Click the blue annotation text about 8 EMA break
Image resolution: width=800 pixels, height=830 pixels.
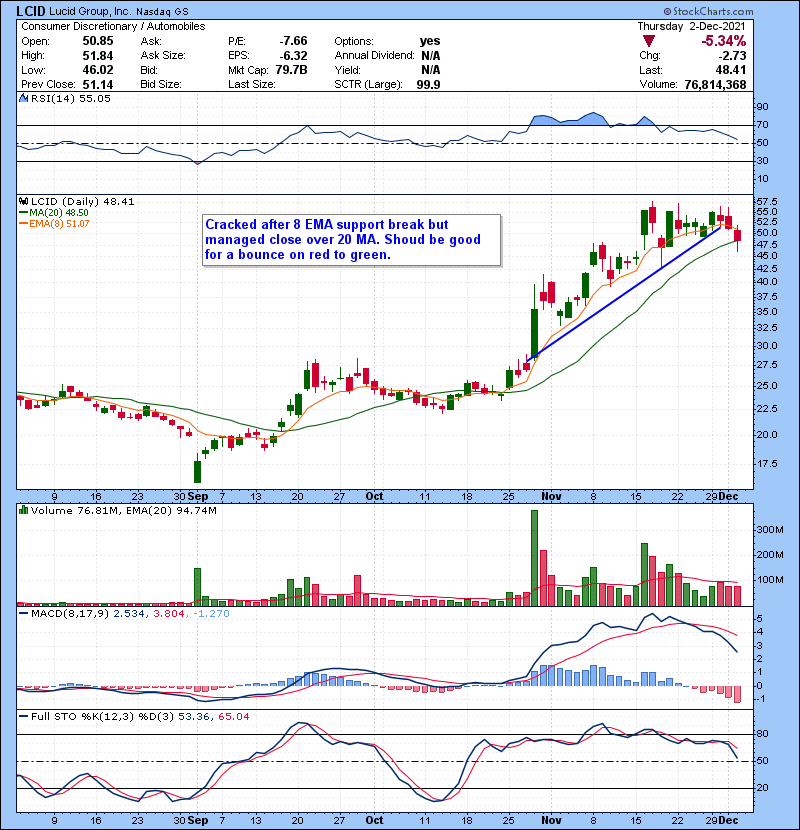(343, 240)
